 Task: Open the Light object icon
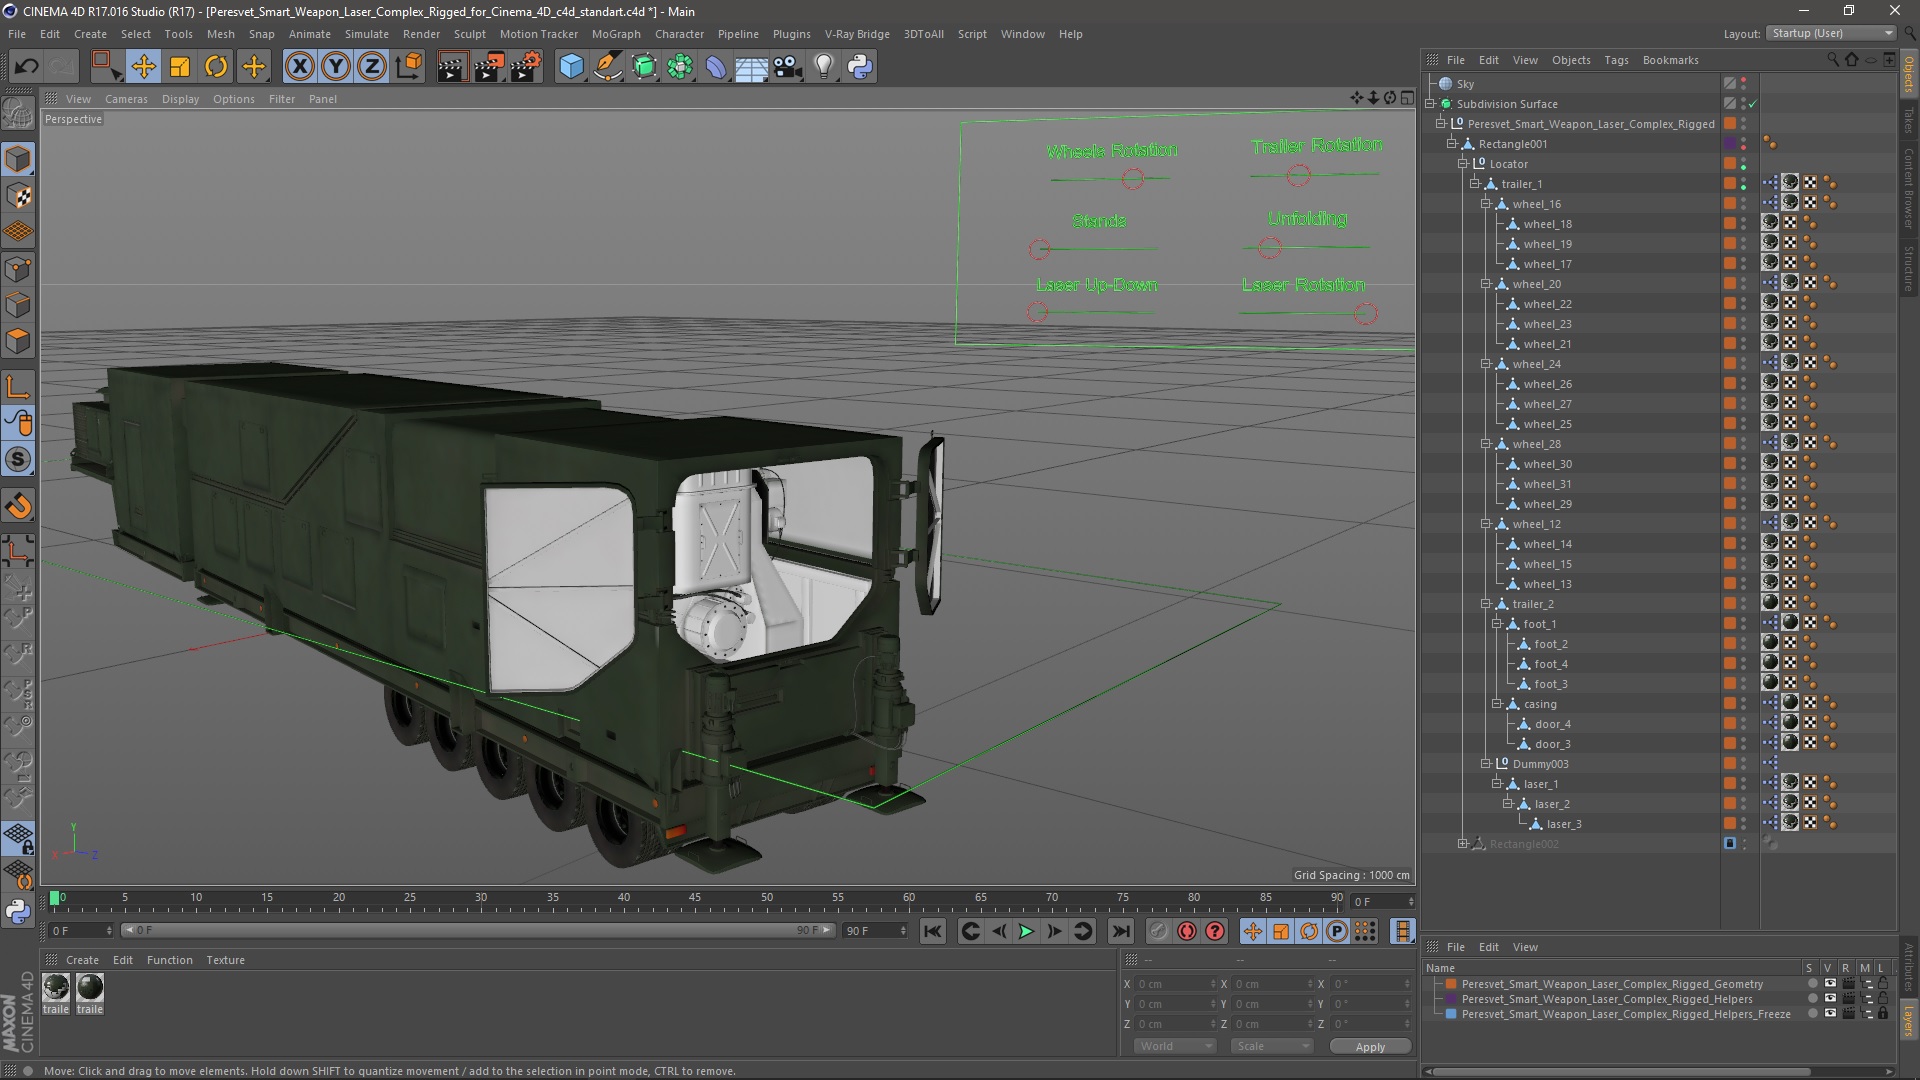tap(823, 67)
